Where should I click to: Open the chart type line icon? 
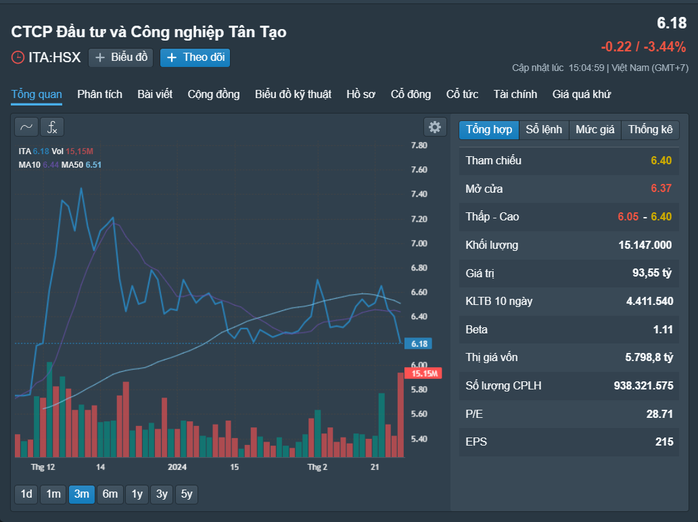point(26,127)
